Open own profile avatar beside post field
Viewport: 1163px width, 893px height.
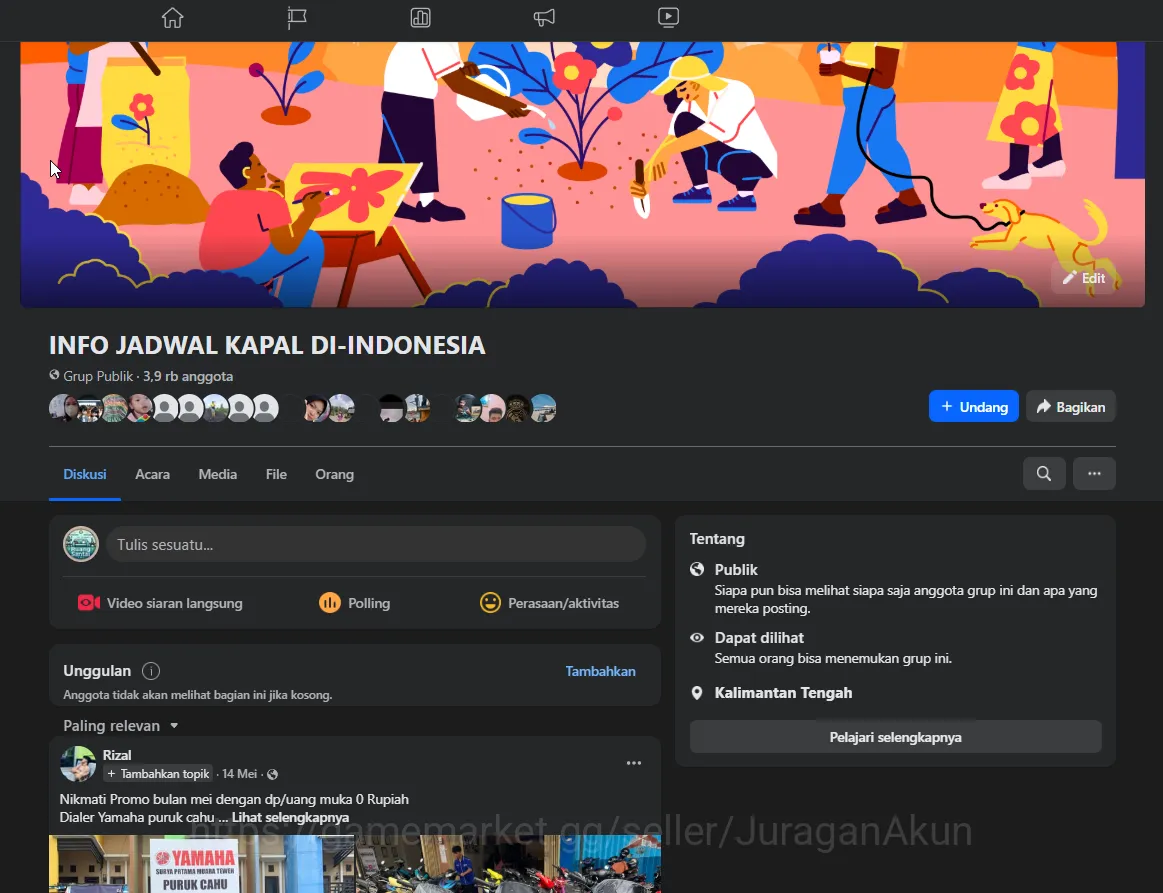(81, 544)
